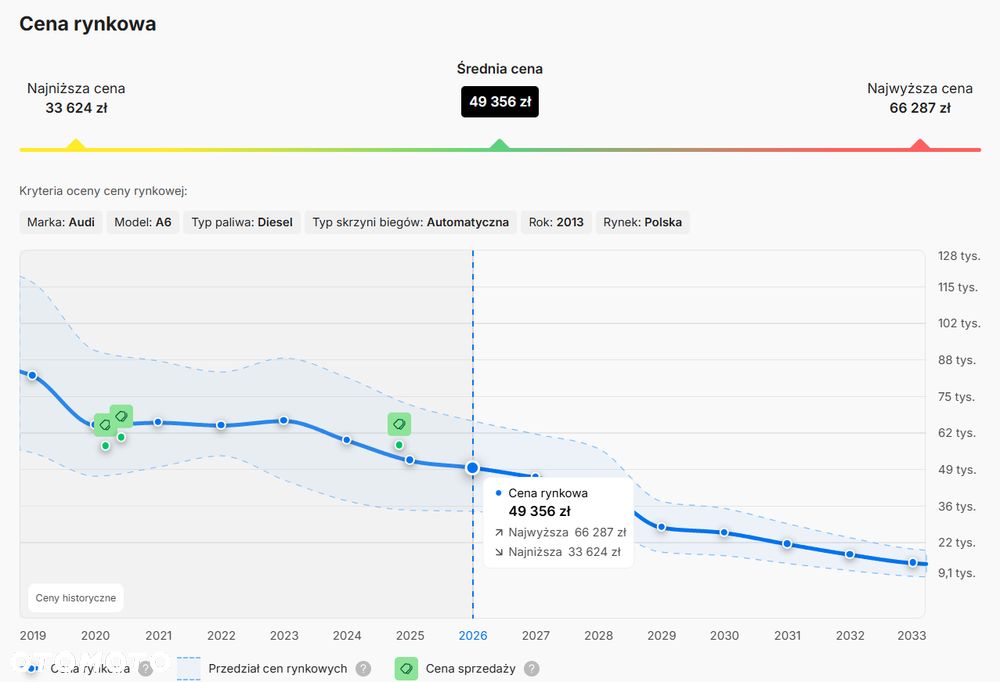Click the Ceny historyczne label button
Image resolution: width=1000 pixels, height=682 pixels.
(76, 598)
